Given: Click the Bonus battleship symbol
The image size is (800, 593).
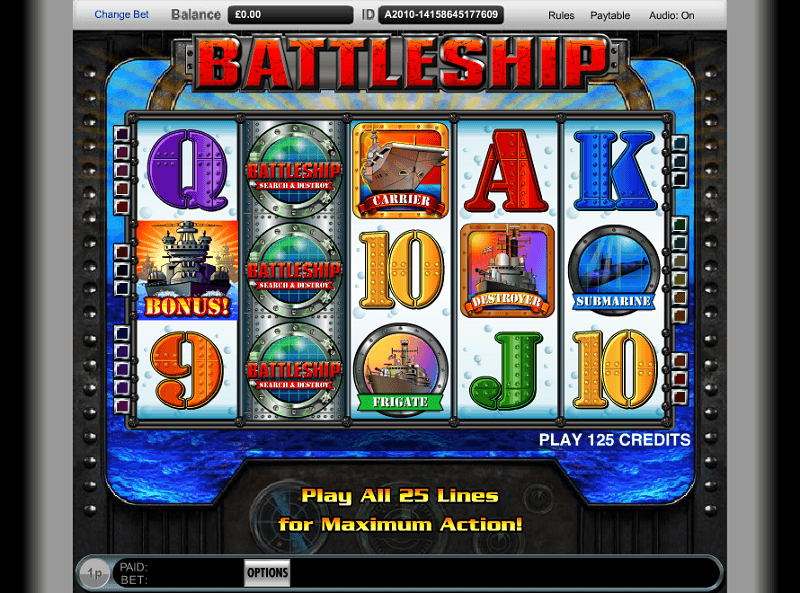Looking at the screenshot, I should click(x=187, y=270).
